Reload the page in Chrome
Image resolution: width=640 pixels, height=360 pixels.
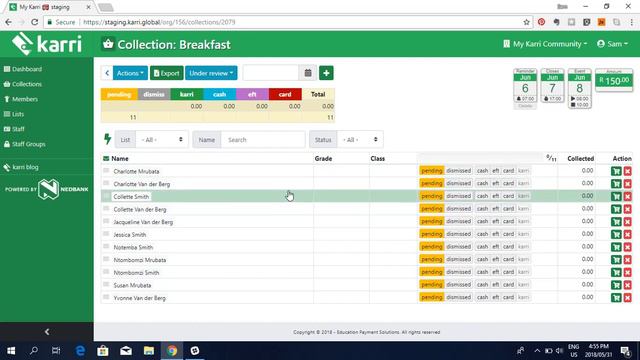[x=35, y=22]
